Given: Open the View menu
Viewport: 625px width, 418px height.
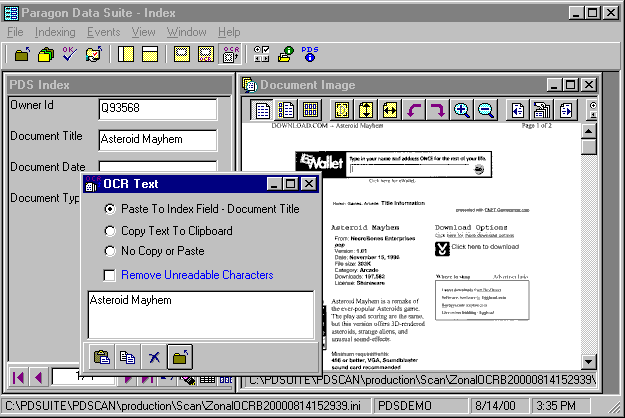Looking at the screenshot, I should (143, 32).
